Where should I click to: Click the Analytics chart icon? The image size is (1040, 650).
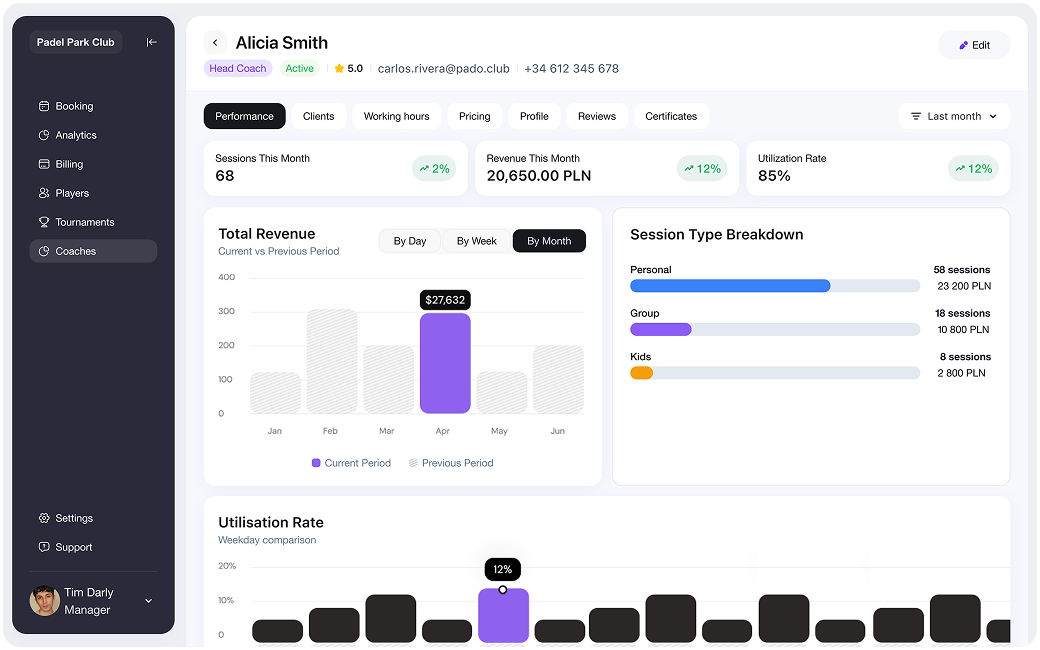pos(44,135)
